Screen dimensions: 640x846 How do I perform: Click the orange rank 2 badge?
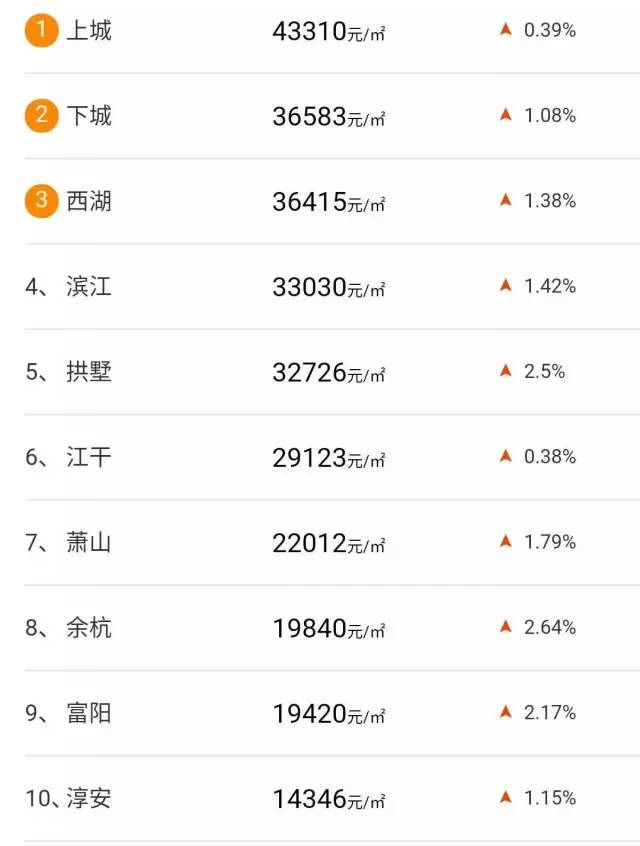[41, 115]
